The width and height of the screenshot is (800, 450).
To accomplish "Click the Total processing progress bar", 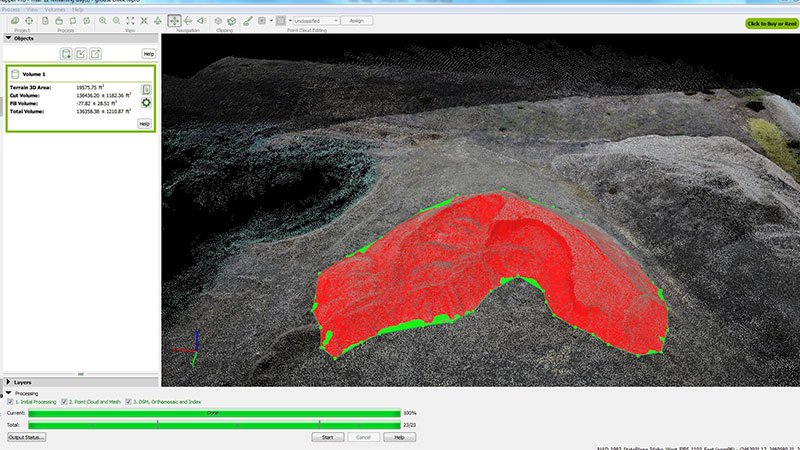I will pyautogui.click(x=213, y=424).
